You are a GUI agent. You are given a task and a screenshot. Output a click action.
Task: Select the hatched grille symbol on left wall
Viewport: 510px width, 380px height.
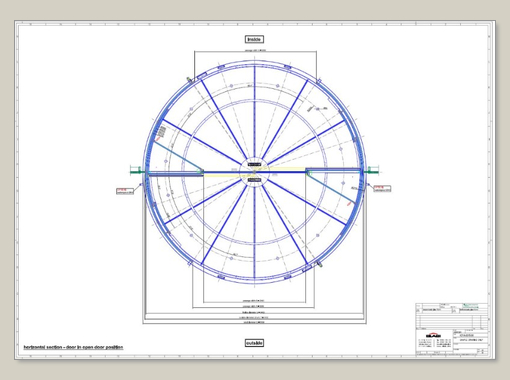click(x=162, y=131)
